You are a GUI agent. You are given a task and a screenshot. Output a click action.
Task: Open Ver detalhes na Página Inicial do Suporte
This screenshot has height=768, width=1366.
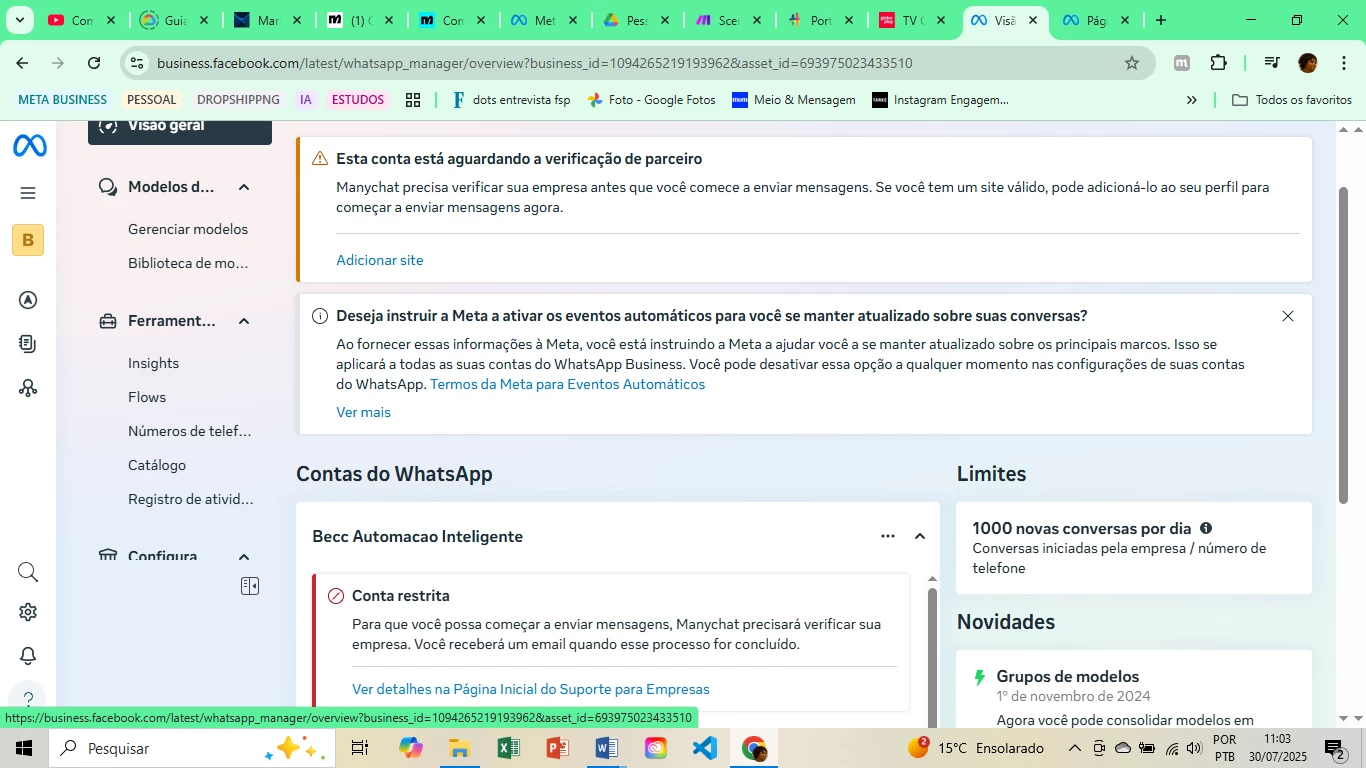coord(530,689)
